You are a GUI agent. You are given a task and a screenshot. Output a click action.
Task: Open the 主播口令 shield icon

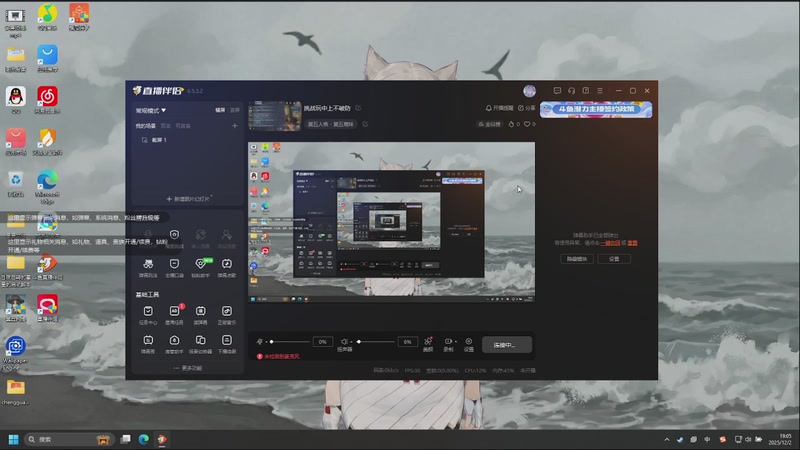(174, 264)
